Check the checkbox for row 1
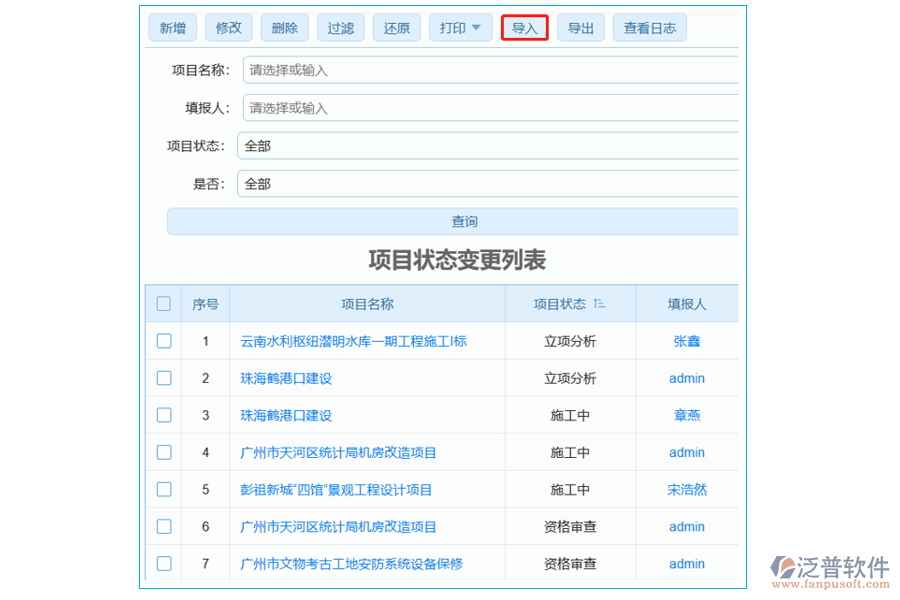The width and height of the screenshot is (900, 600). click(163, 340)
